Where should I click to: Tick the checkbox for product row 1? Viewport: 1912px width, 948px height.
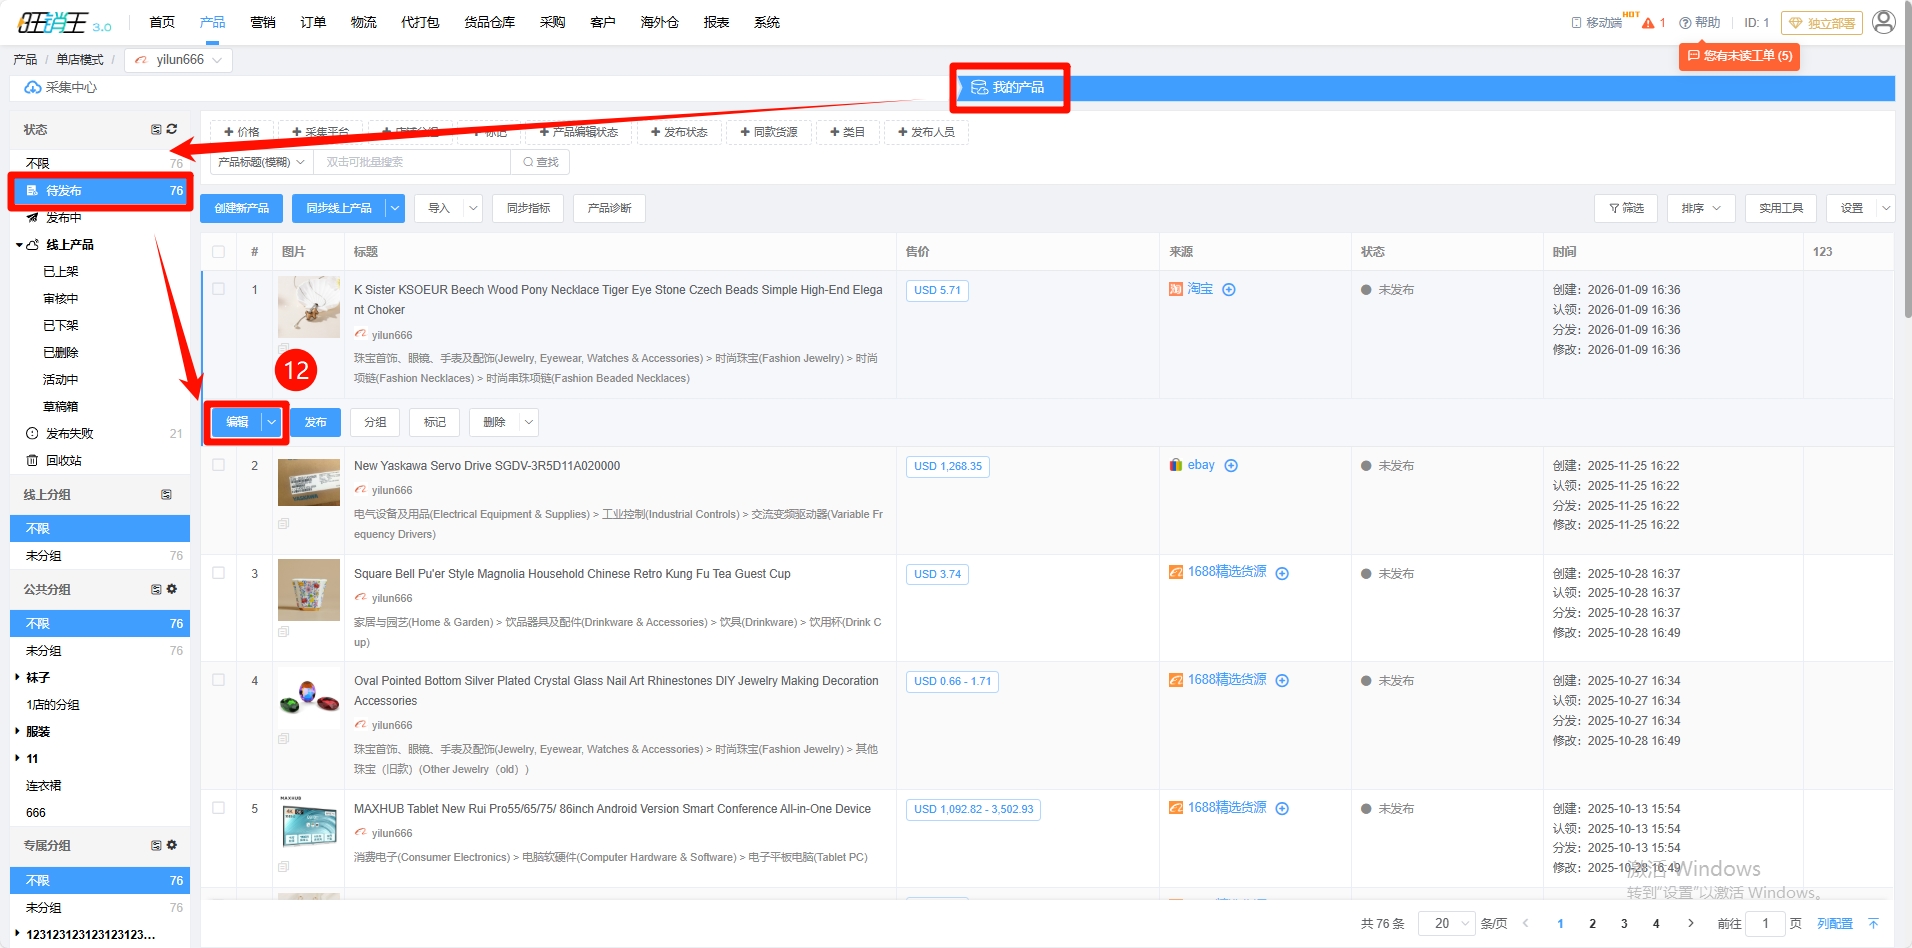pyautogui.click(x=218, y=290)
